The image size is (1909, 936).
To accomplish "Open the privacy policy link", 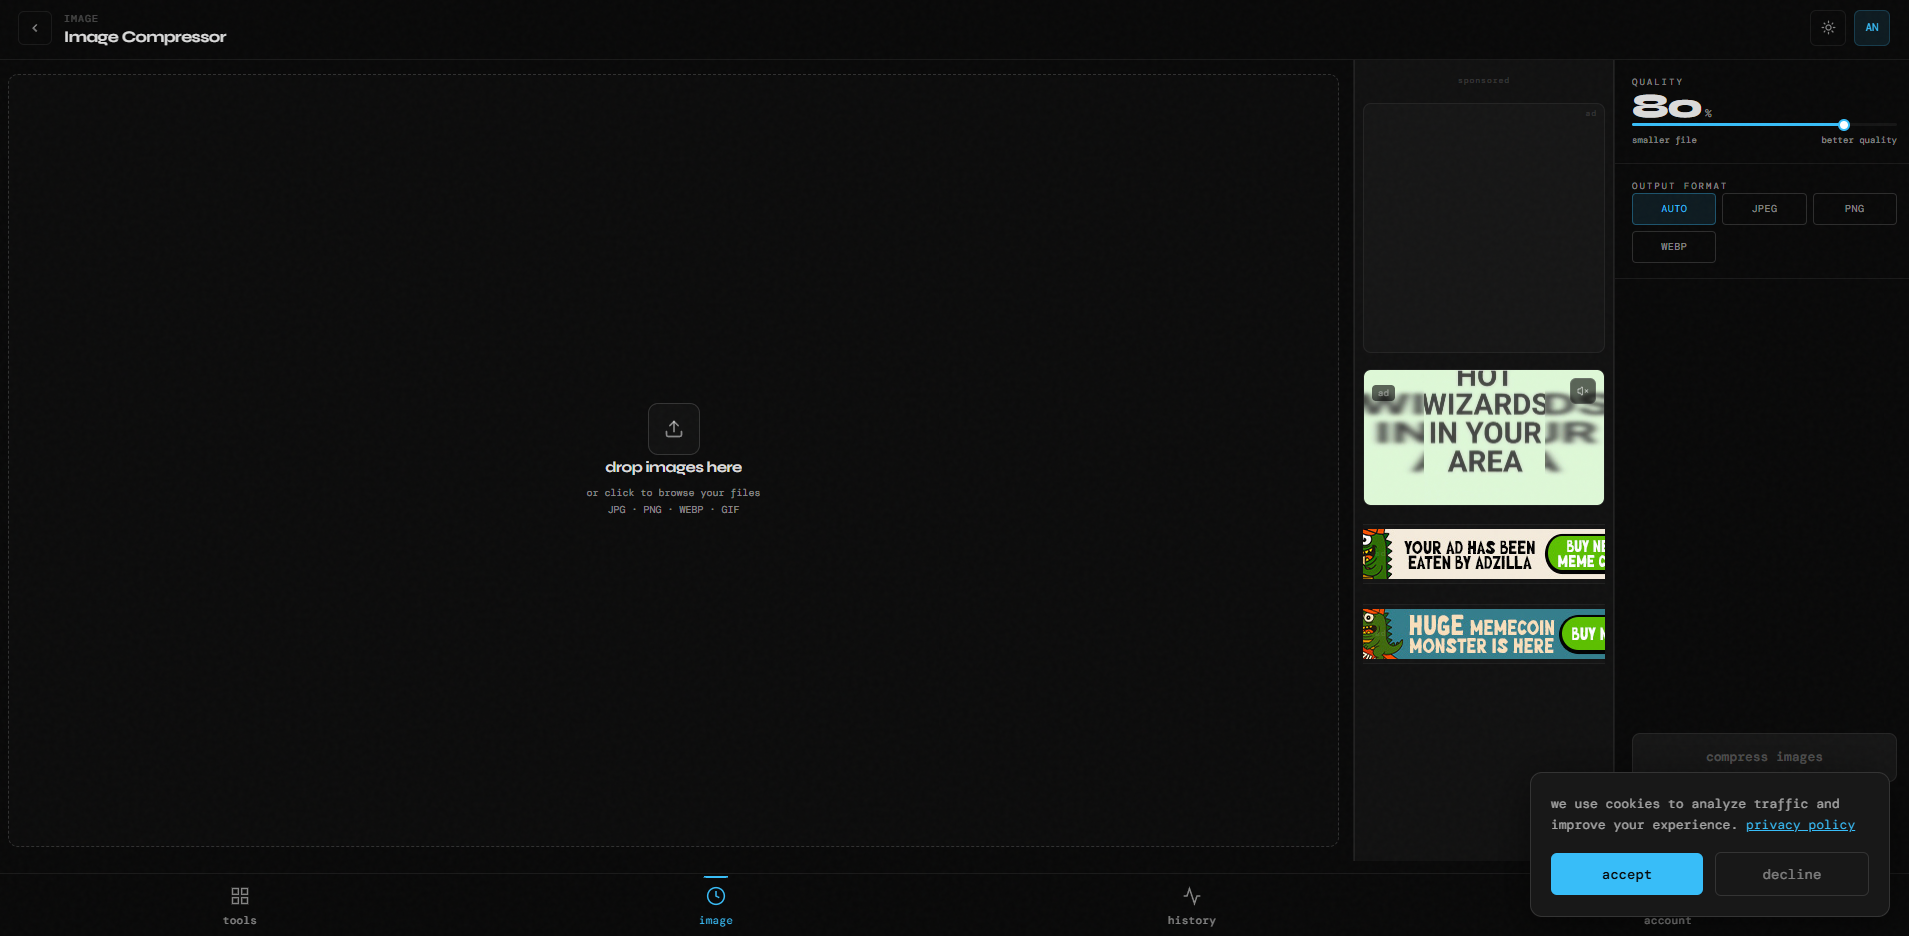I will (x=1799, y=824).
